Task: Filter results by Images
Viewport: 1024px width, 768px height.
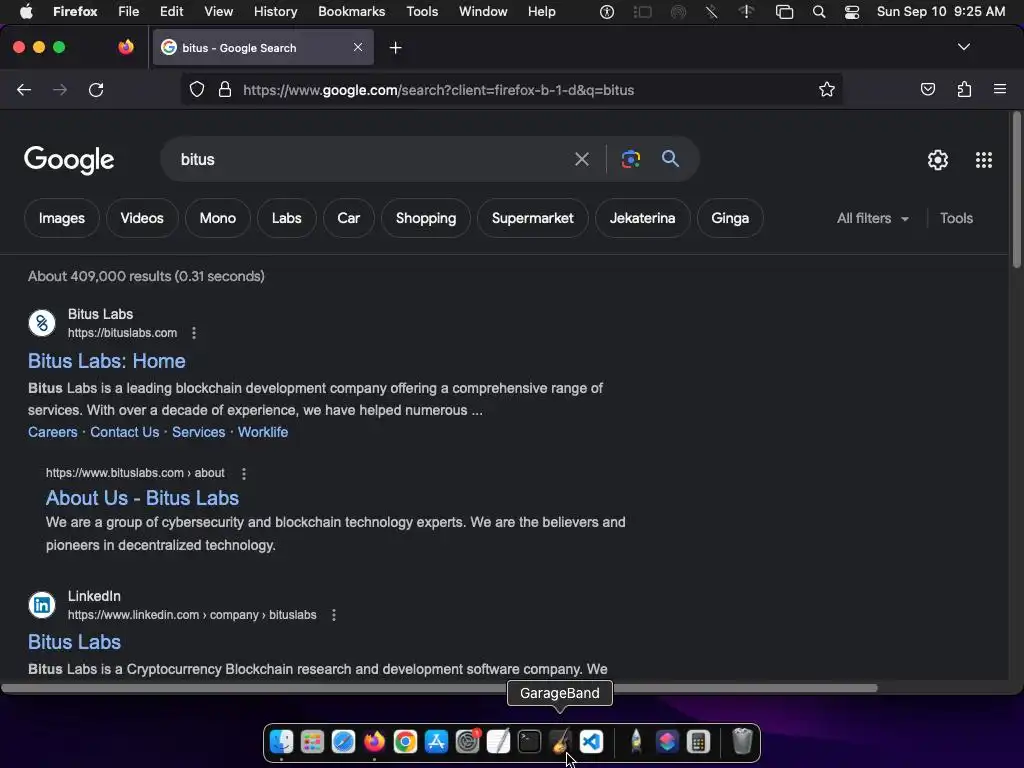Action: pos(61,218)
